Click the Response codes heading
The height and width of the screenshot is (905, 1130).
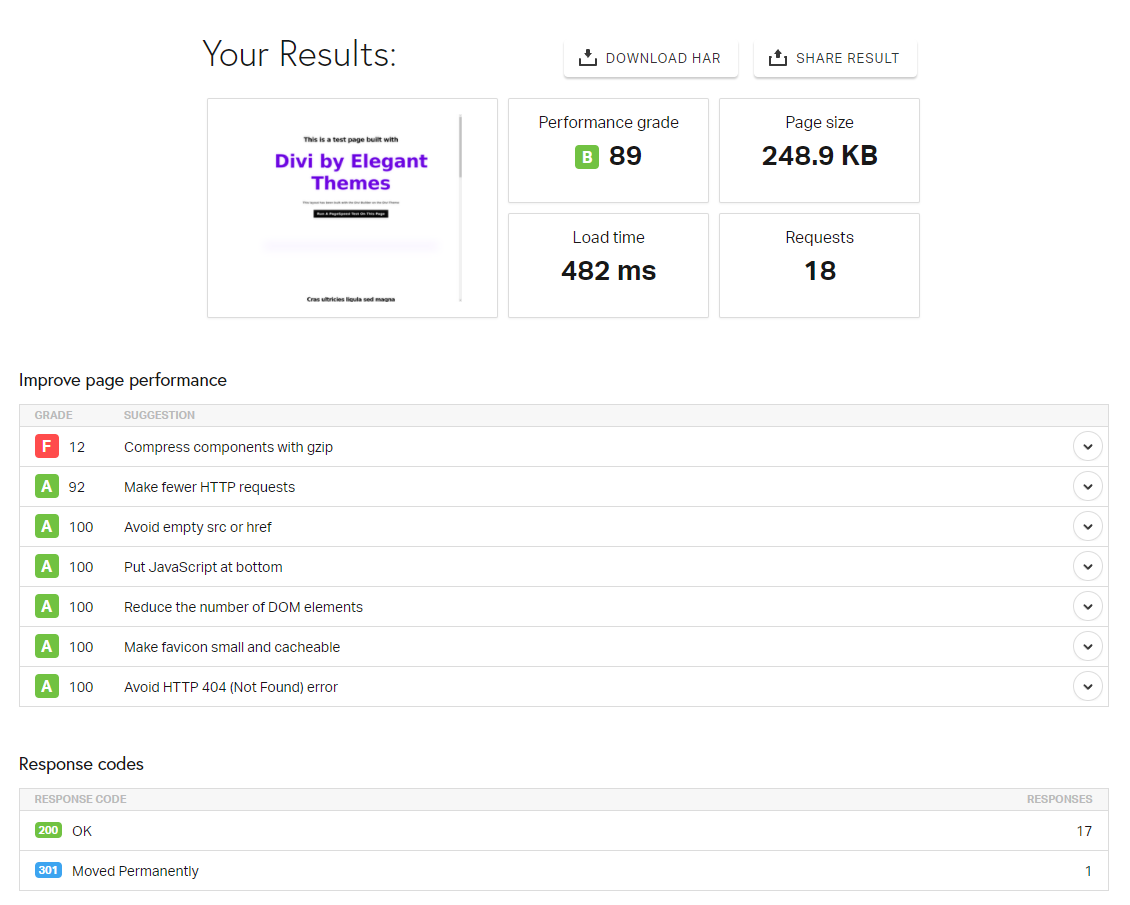[x=81, y=764]
